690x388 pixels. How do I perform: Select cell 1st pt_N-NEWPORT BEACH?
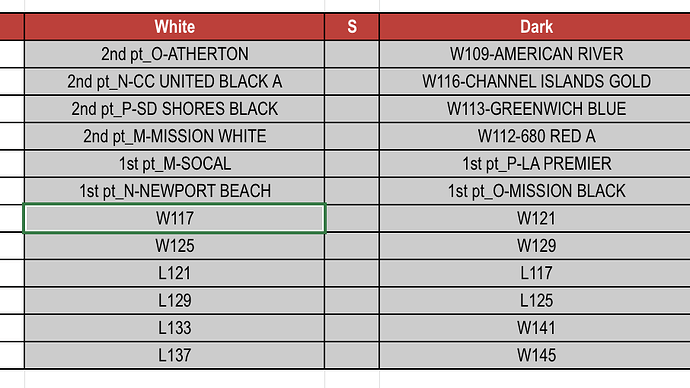point(175,191)
